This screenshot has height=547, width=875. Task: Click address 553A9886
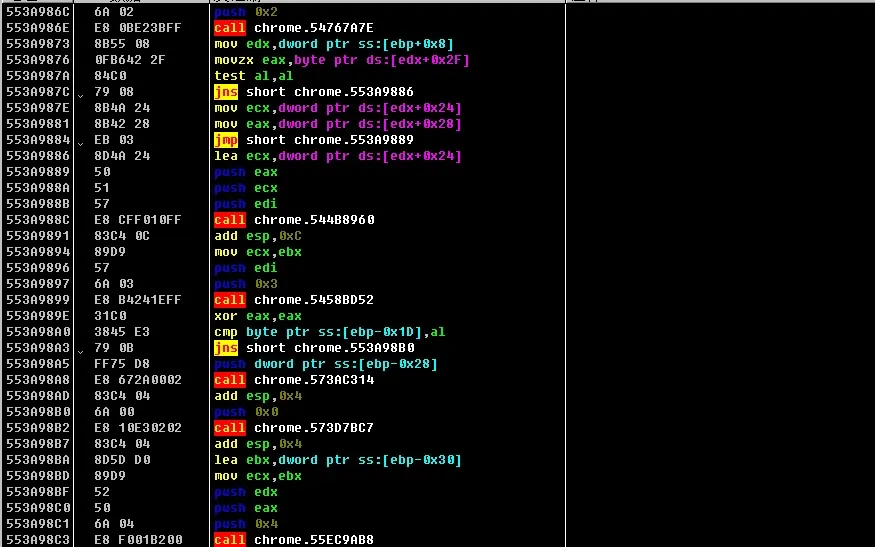[38, 156]
